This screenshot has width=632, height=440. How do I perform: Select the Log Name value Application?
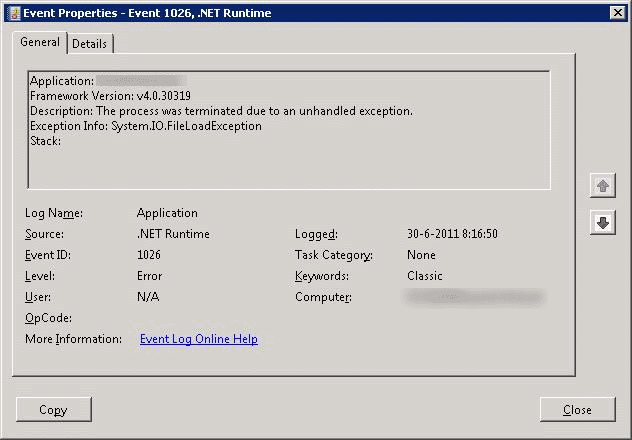167,213
